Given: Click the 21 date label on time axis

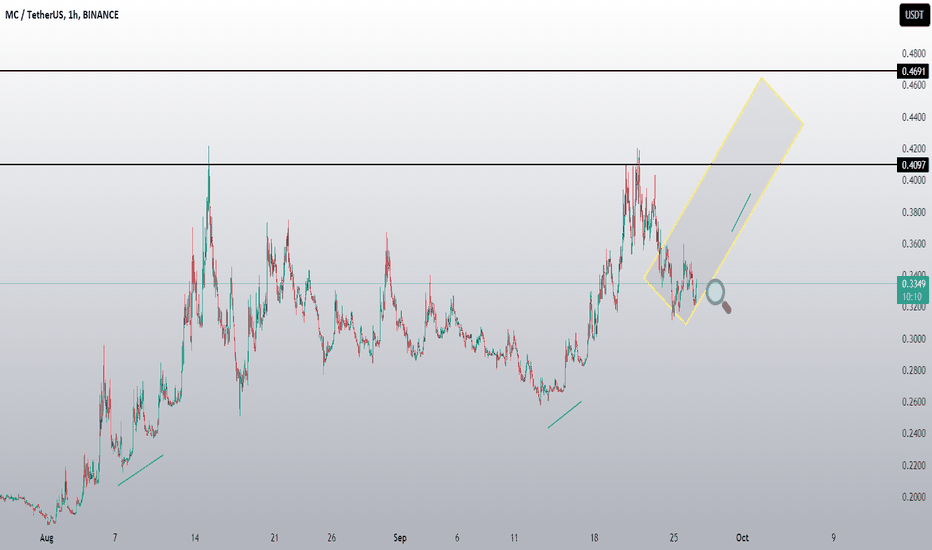Looking at the screenshot, I should click(275, 538).
